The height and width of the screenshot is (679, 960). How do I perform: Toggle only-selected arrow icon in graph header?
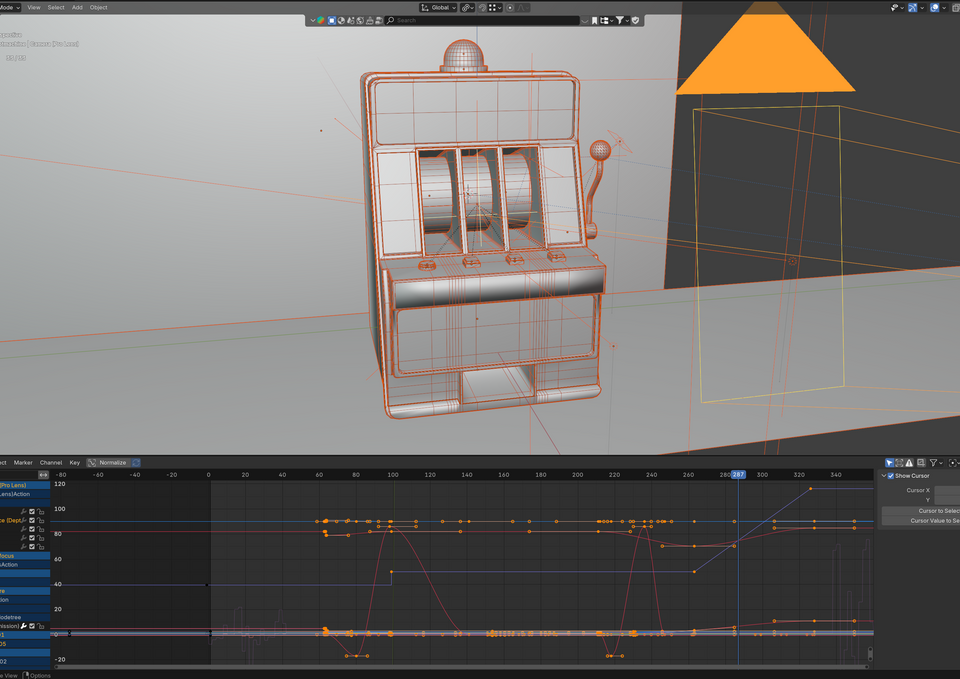(890, 463)
